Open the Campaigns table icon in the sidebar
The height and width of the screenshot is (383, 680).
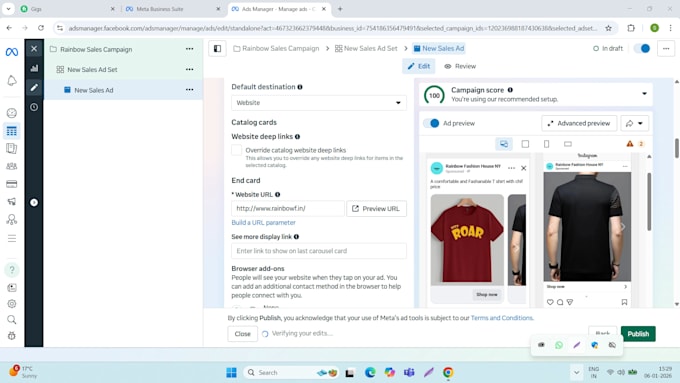pyautogui.click(x=12, y=131)
